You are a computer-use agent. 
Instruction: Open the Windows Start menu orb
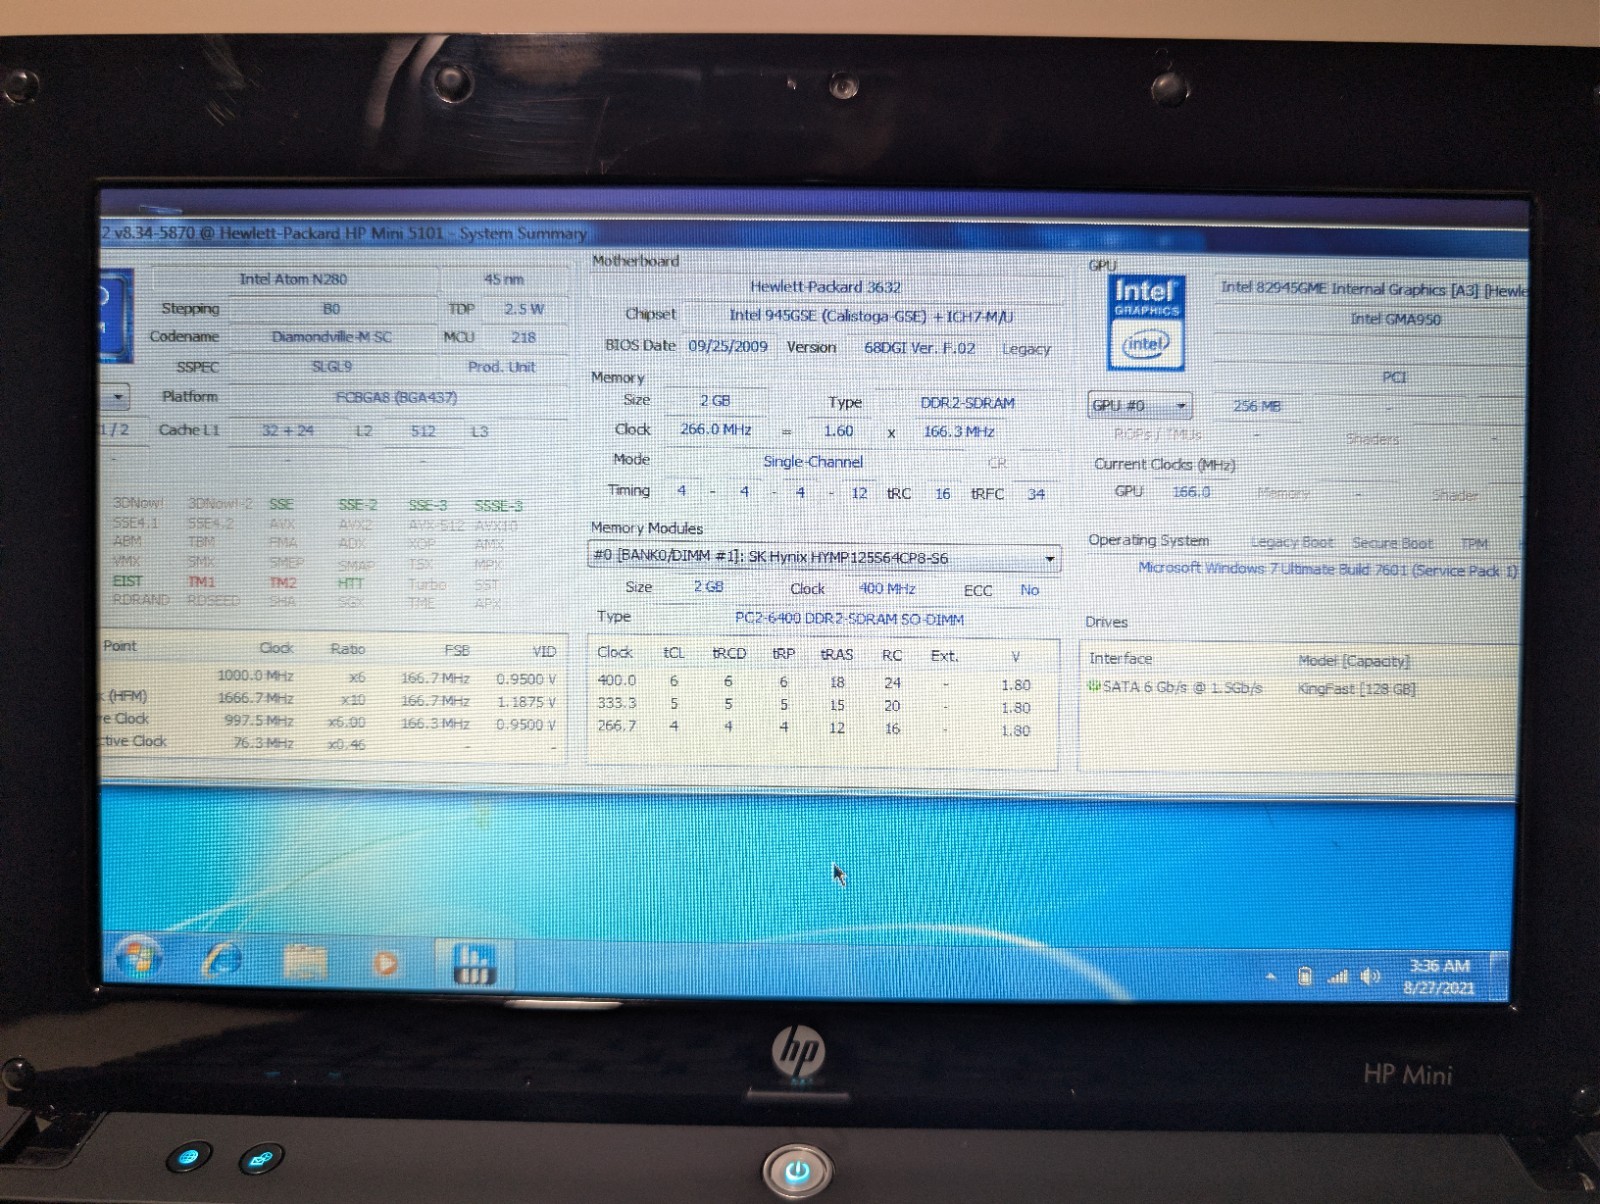139,957
